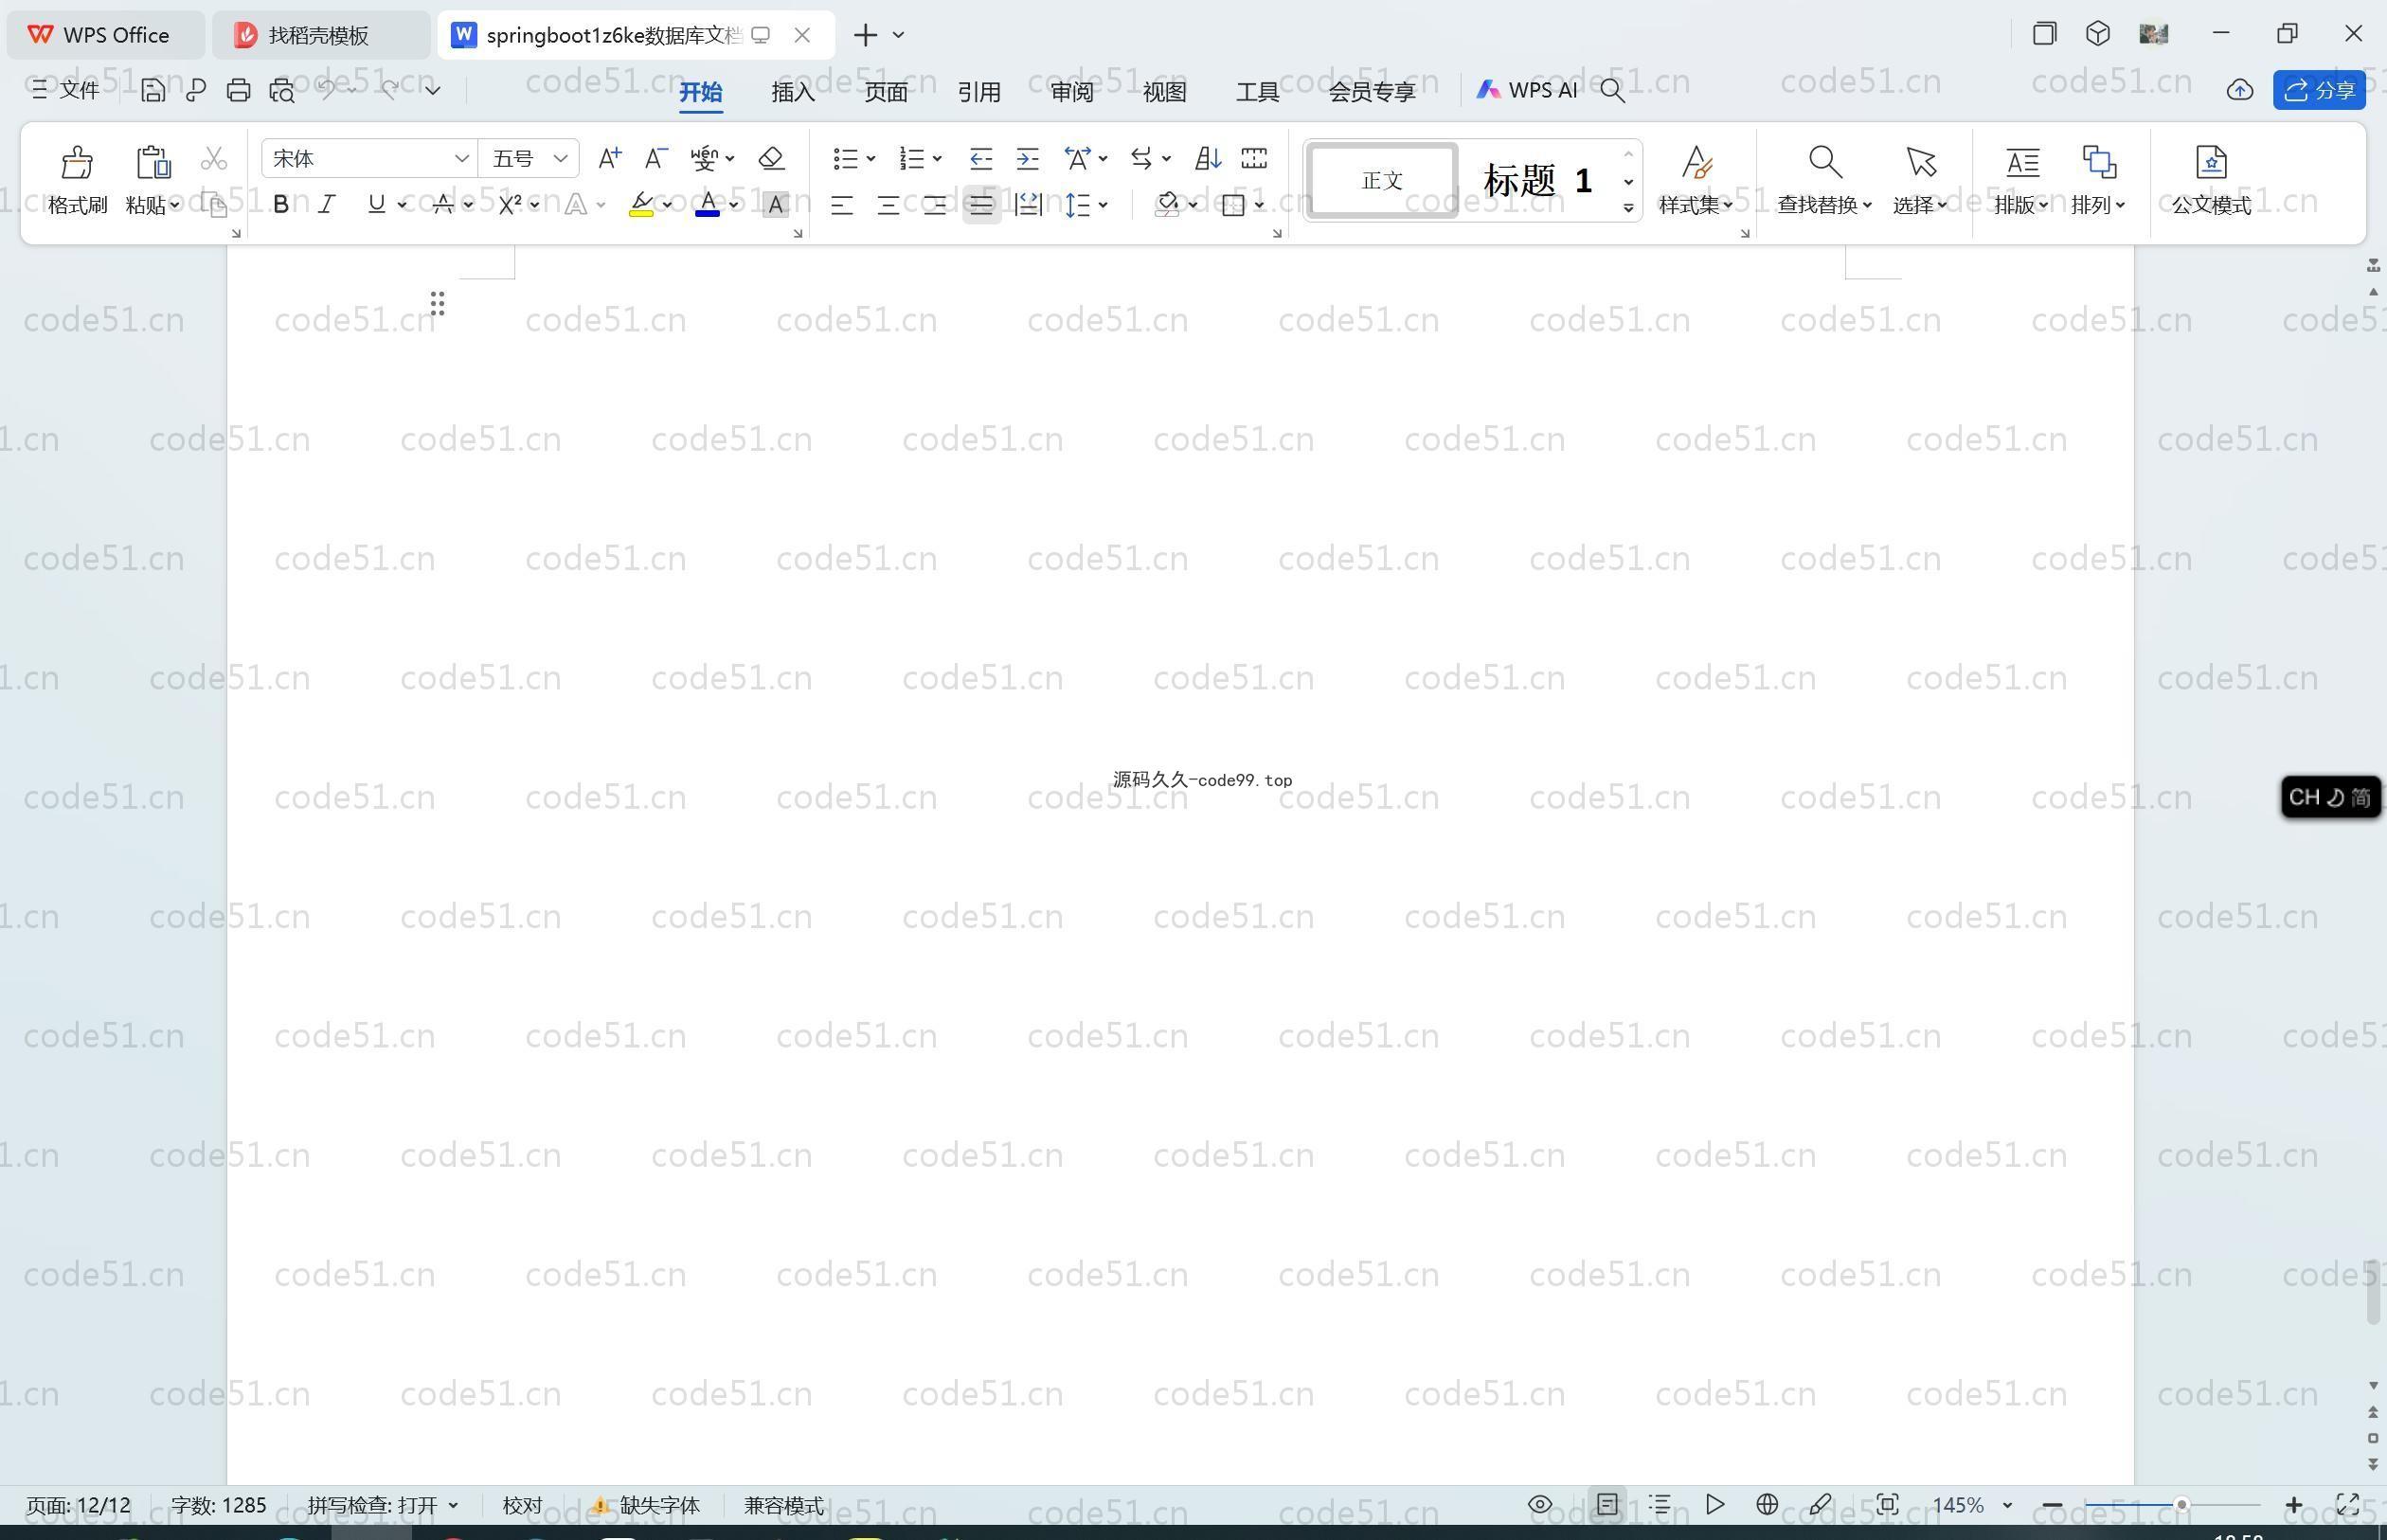Click the word count 字数: 1285

click(x=218, y=1505)
